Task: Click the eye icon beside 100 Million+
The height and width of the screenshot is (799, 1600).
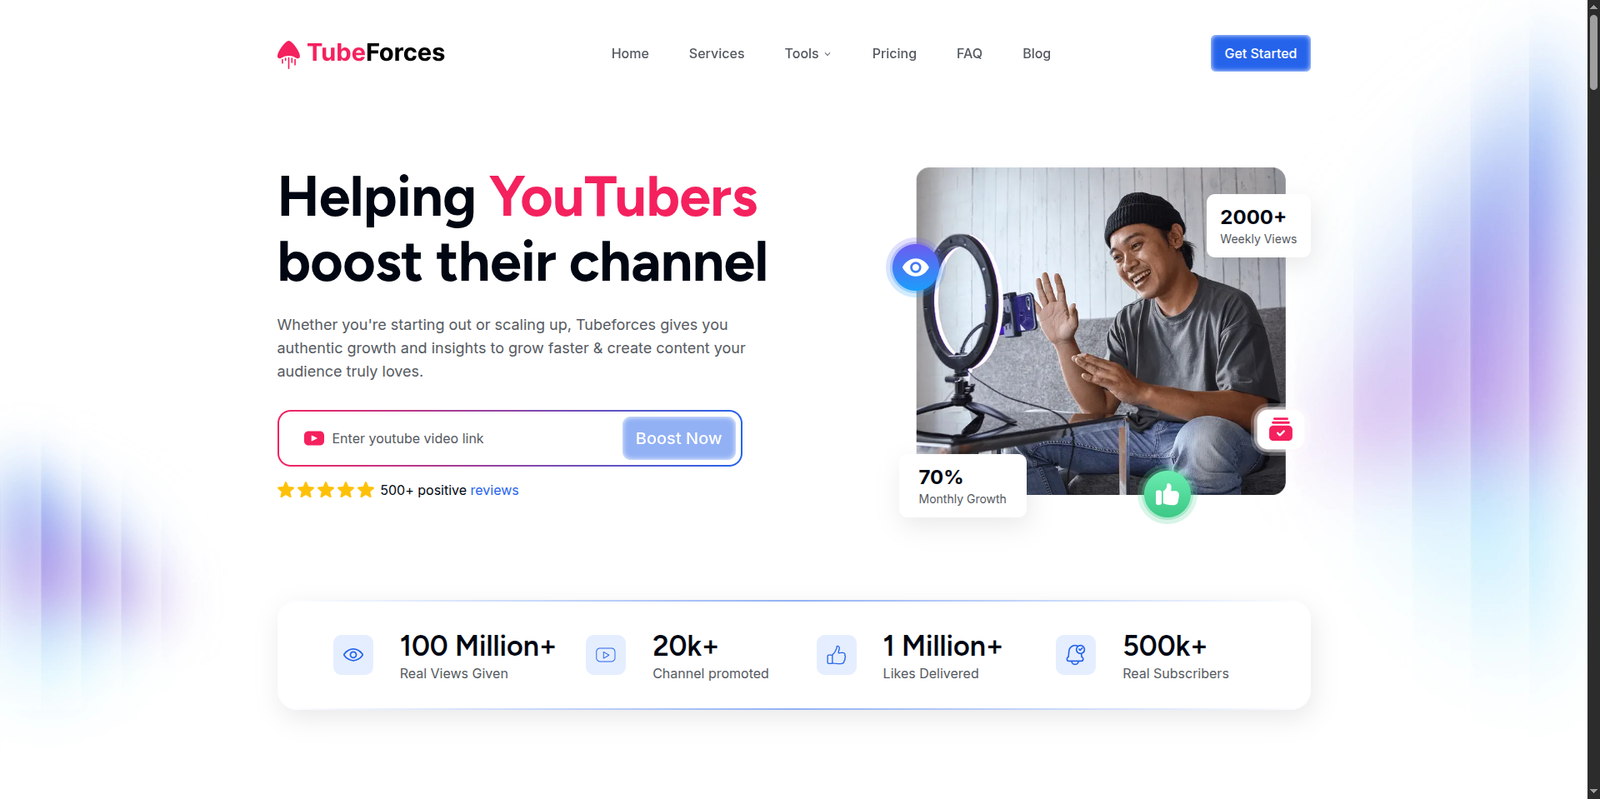Action: (x=353, y=655)
